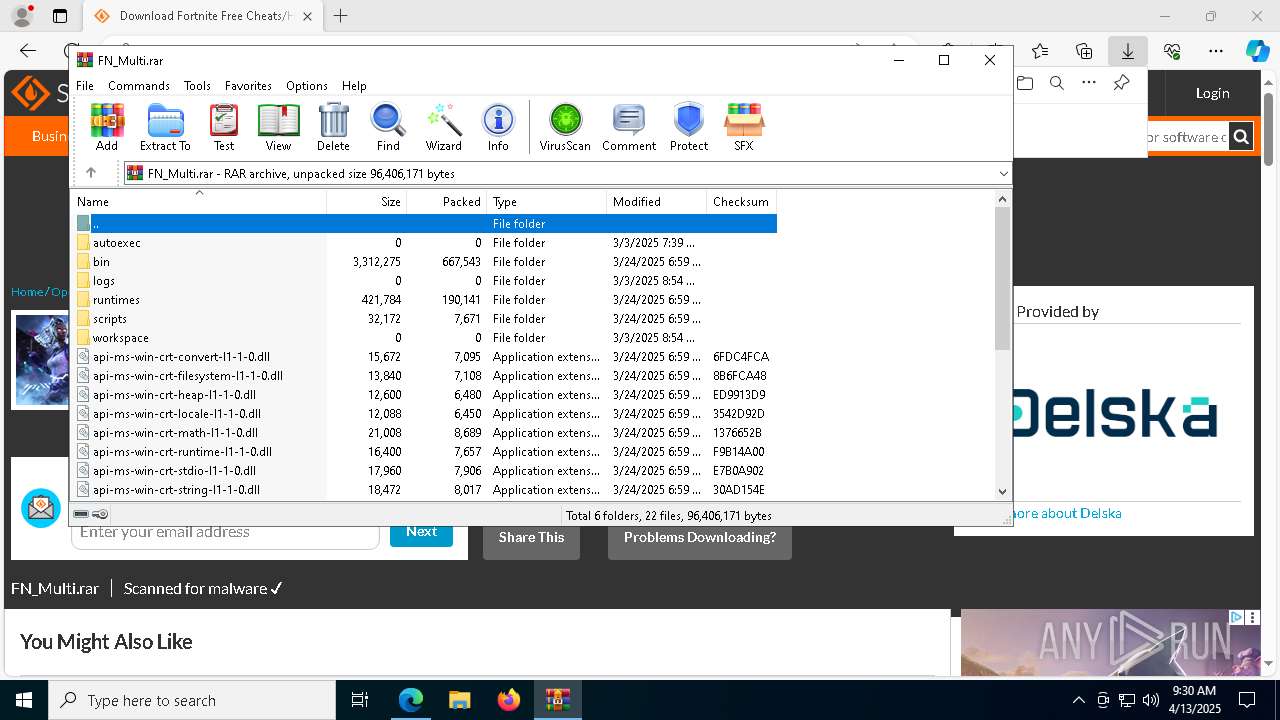
Task: Click the Add toolbar icon in WinRAR
Action: point(107,127)
